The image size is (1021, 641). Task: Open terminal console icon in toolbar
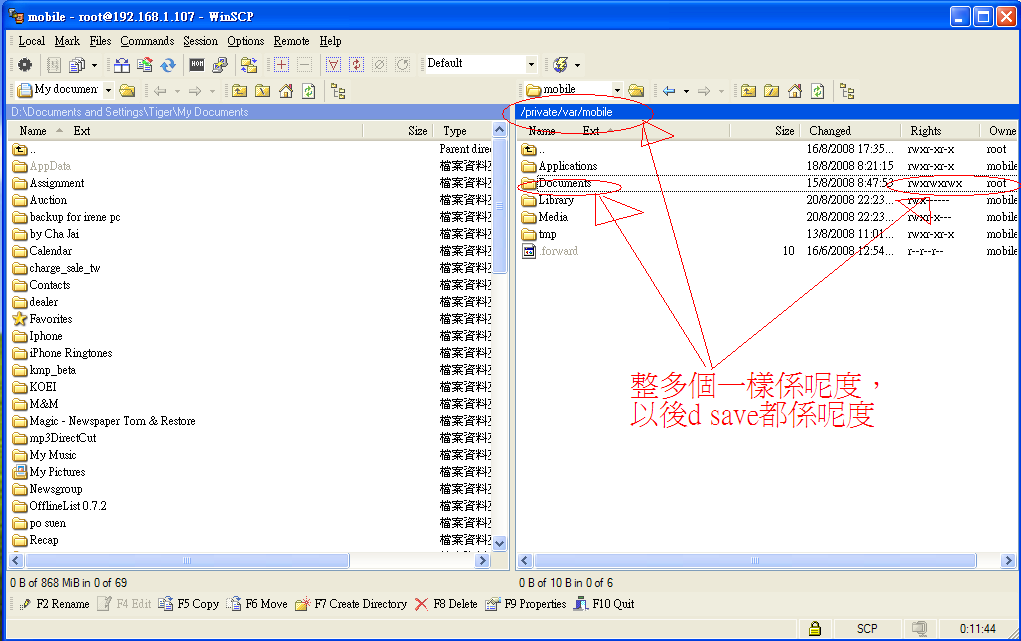(x=197, y=65)
